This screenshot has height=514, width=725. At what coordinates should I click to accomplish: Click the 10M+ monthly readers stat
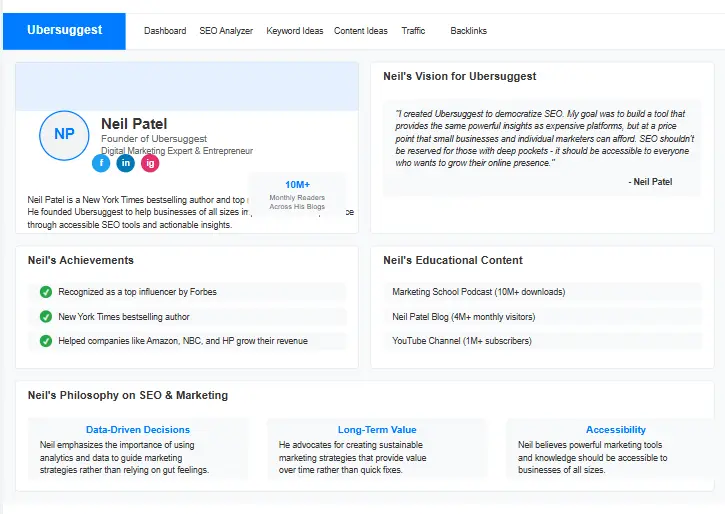click(297, 195)
